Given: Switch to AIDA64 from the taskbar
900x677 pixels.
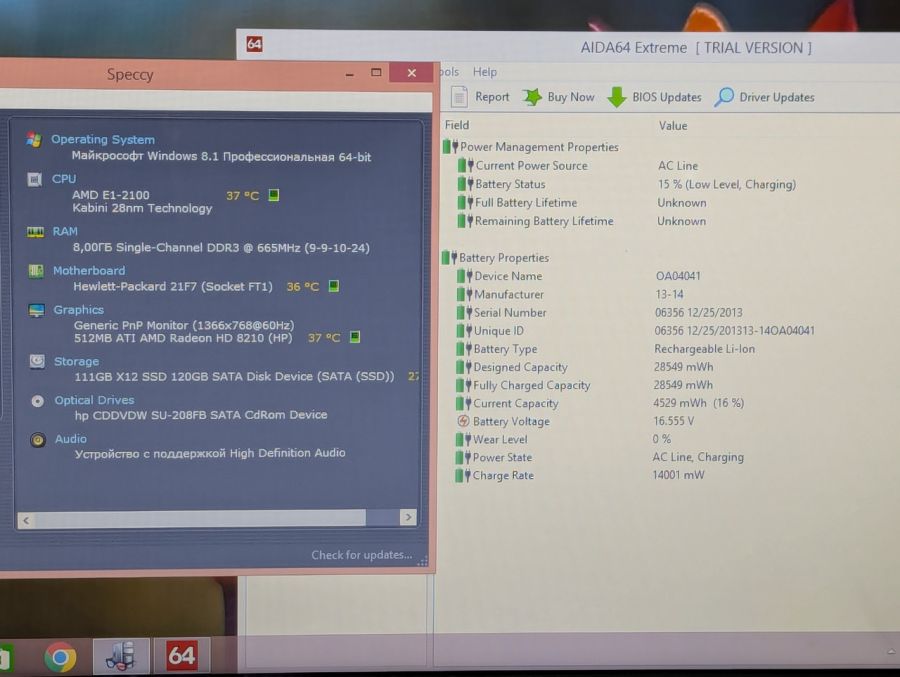Looking at the screenshot, I should coord(182,655).
